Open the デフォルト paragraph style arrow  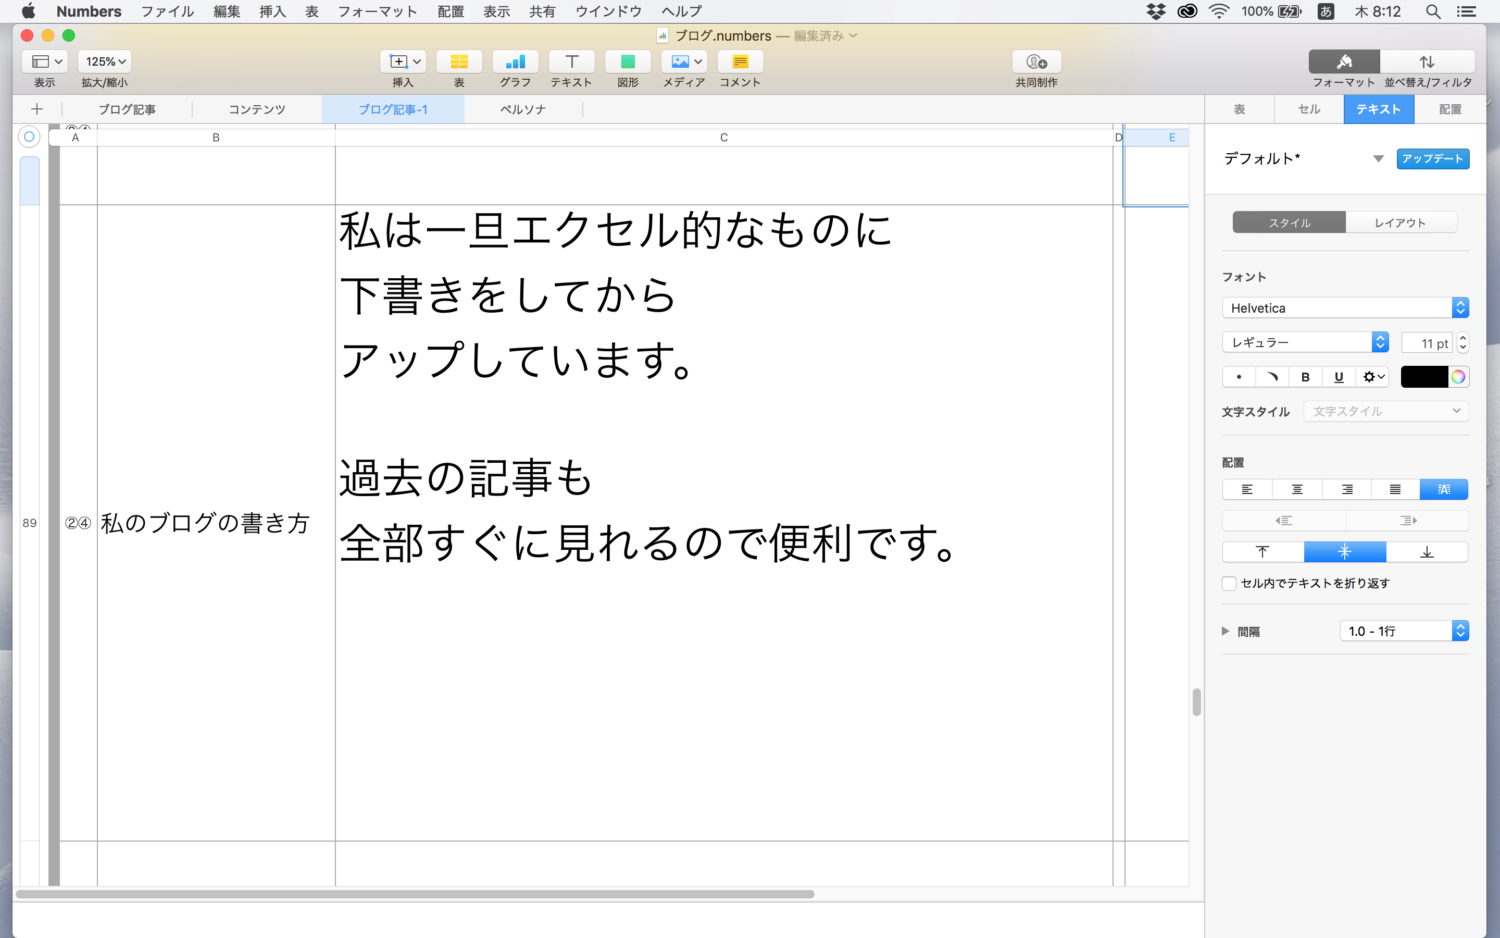1378,159
